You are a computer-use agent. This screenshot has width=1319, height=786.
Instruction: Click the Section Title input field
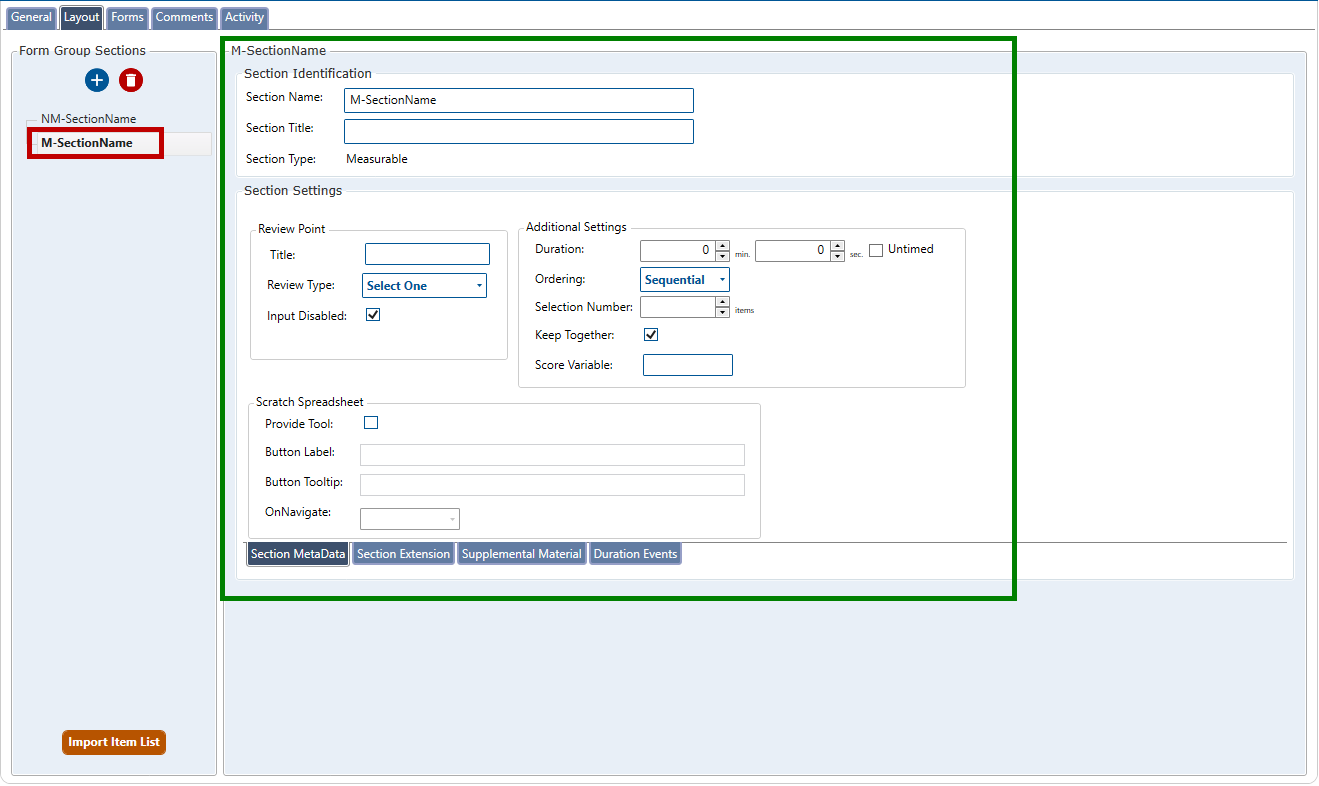click(518, 132)
